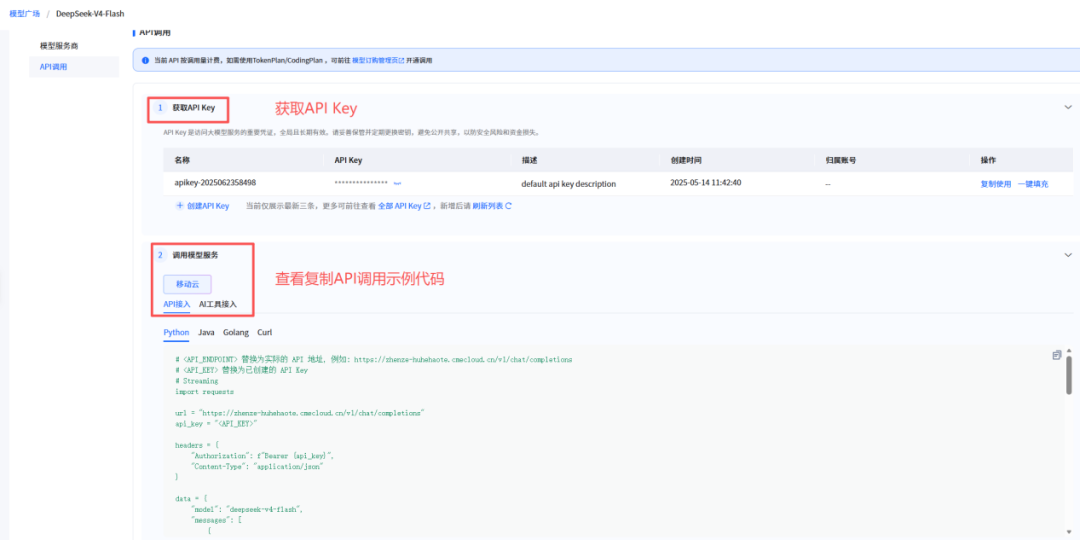Image resolution: width=1080 pixels, height=540 pixels.
Task: Click the apikey-2025062358498 name cell
Action: pos(216,183)
